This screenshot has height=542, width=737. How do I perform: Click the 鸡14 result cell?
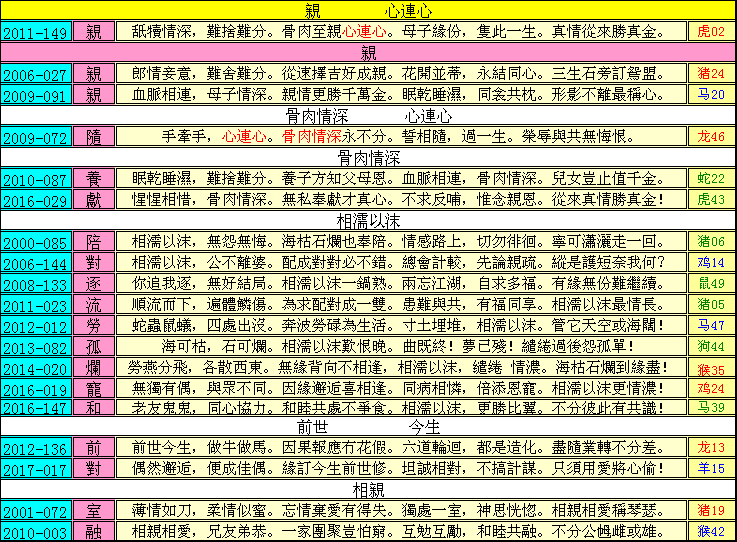point(711,262)
